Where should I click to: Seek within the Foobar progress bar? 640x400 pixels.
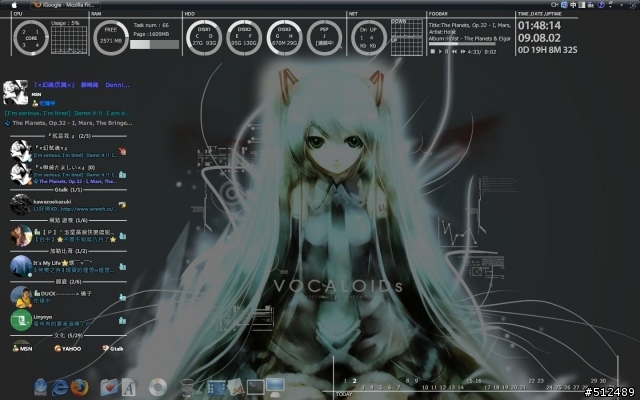point(462,44)
